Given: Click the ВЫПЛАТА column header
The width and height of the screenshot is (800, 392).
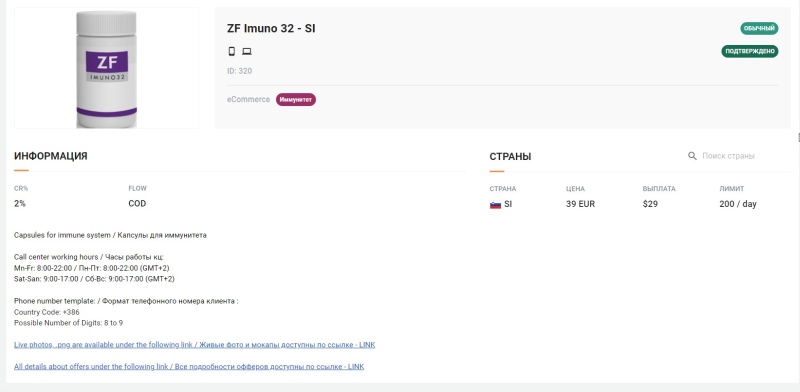Looking at the screenshot, I should pos(659,189).
